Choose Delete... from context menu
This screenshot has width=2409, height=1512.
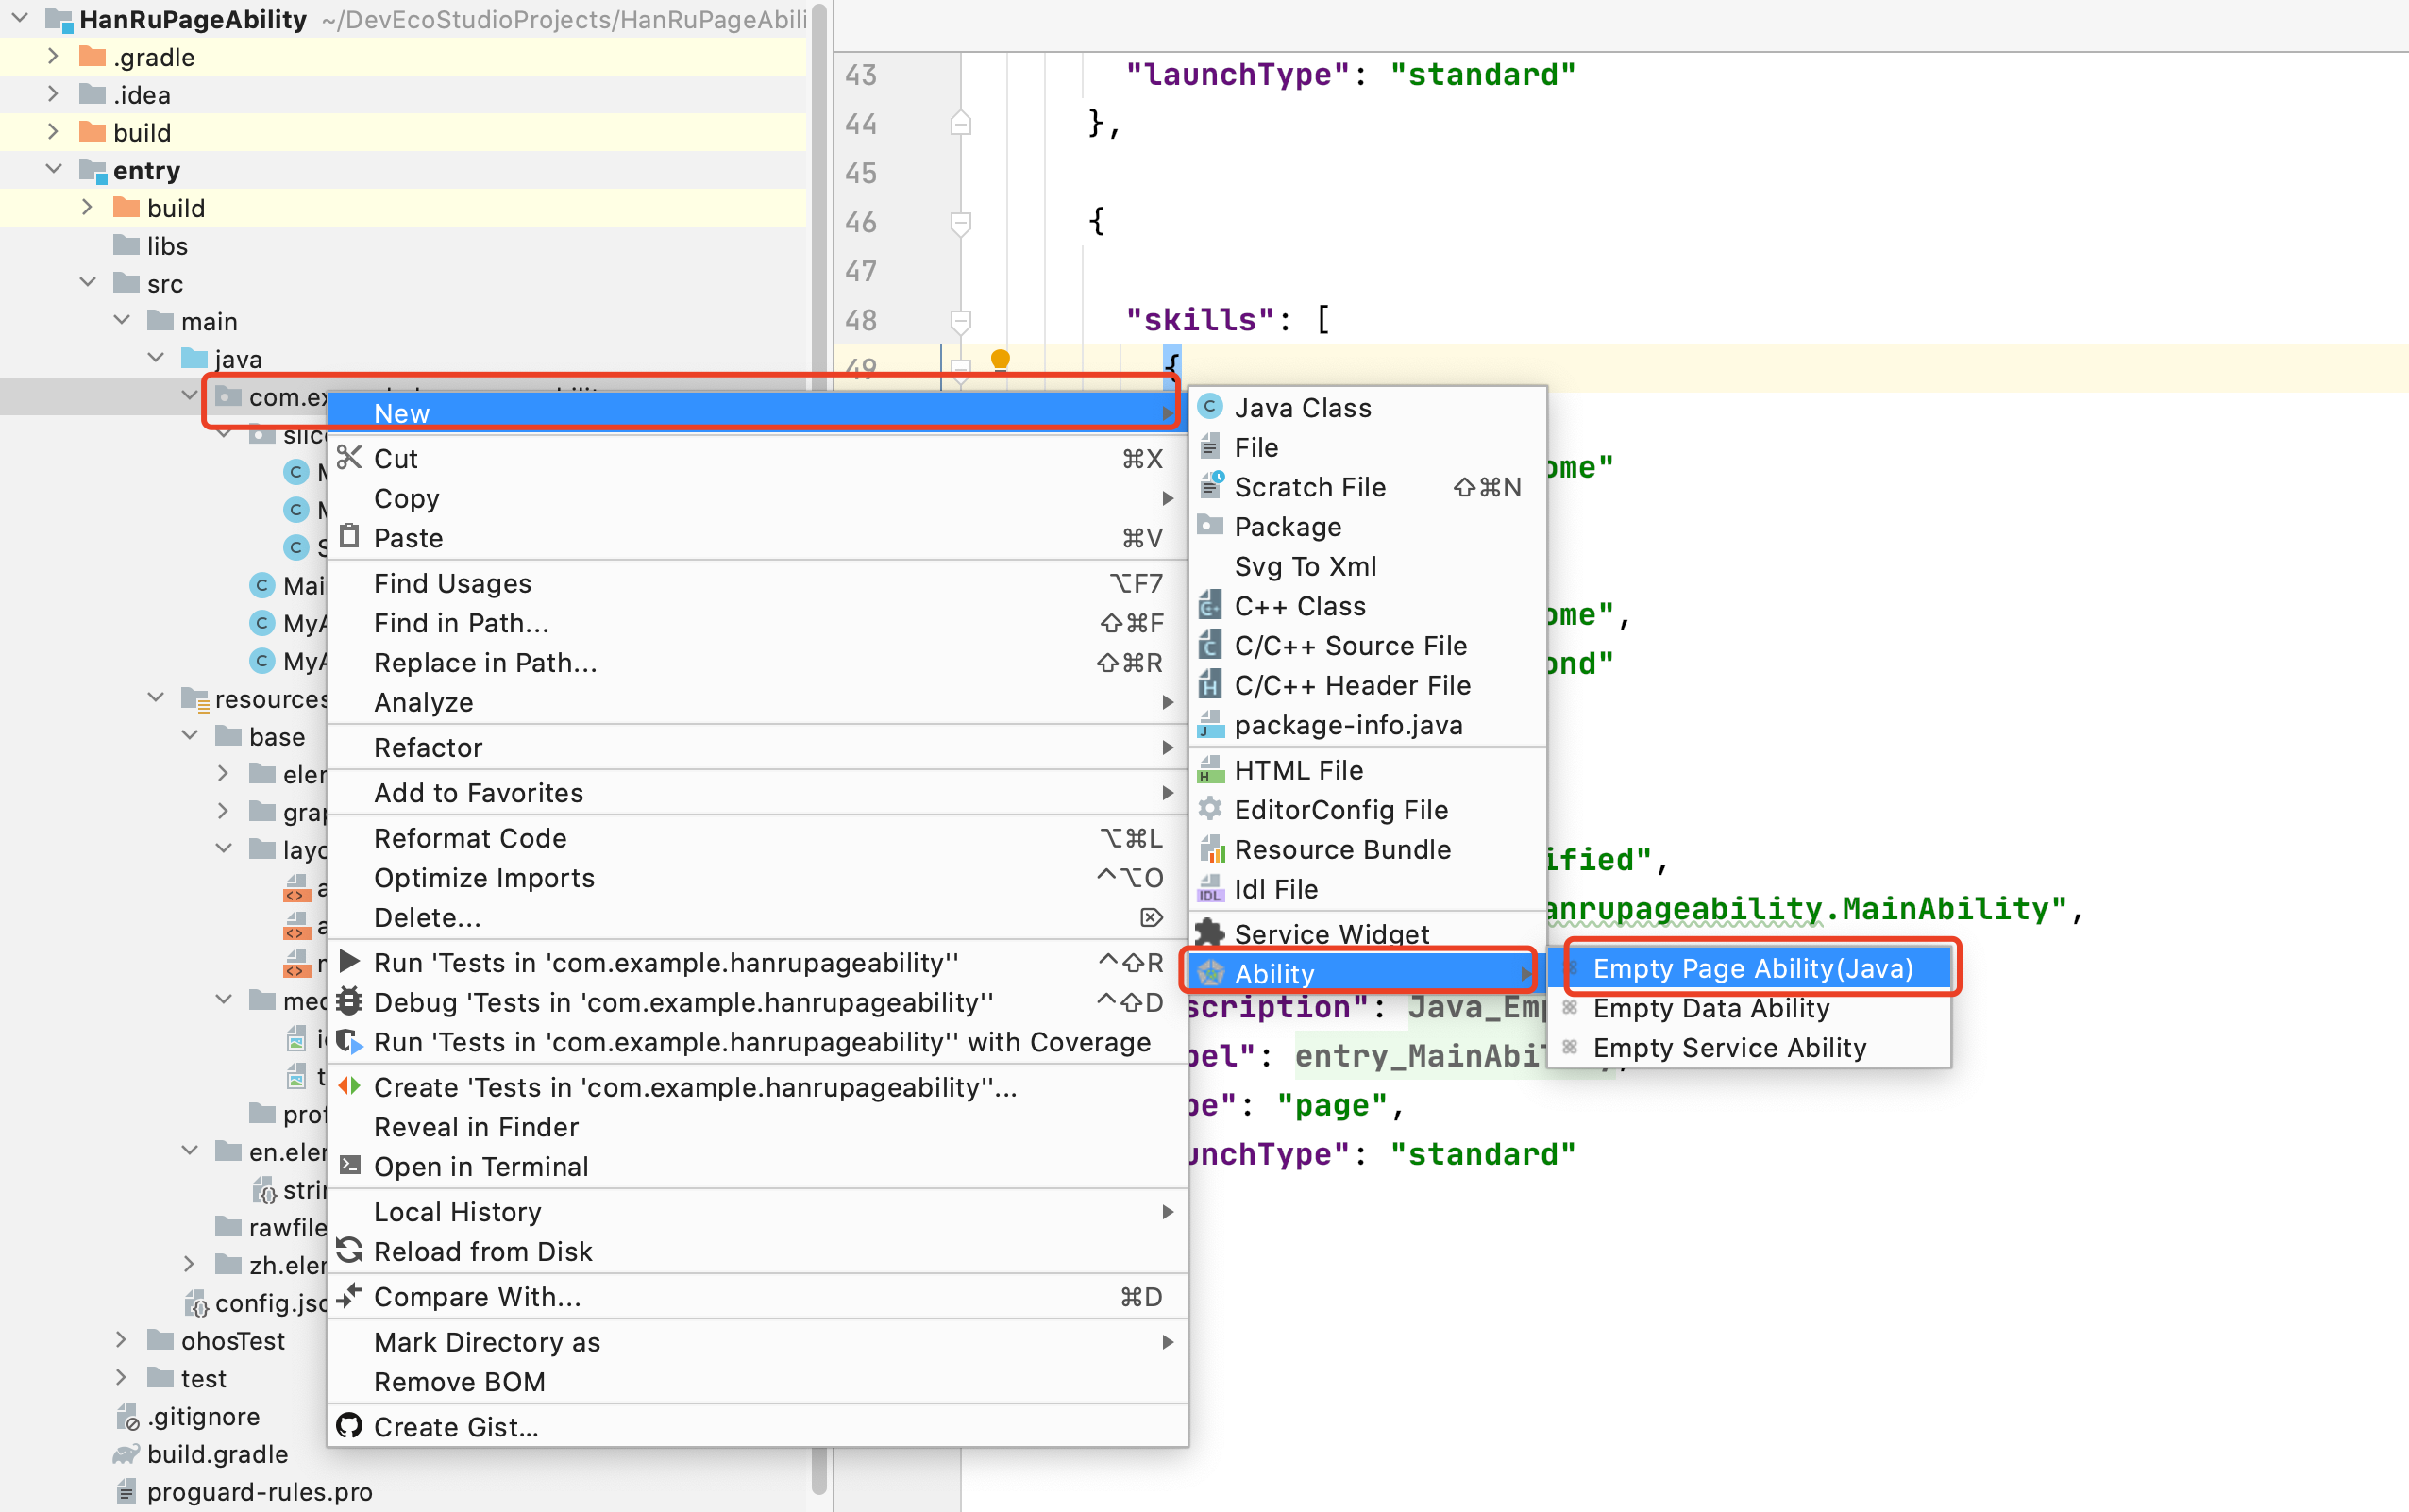[758, 917]
